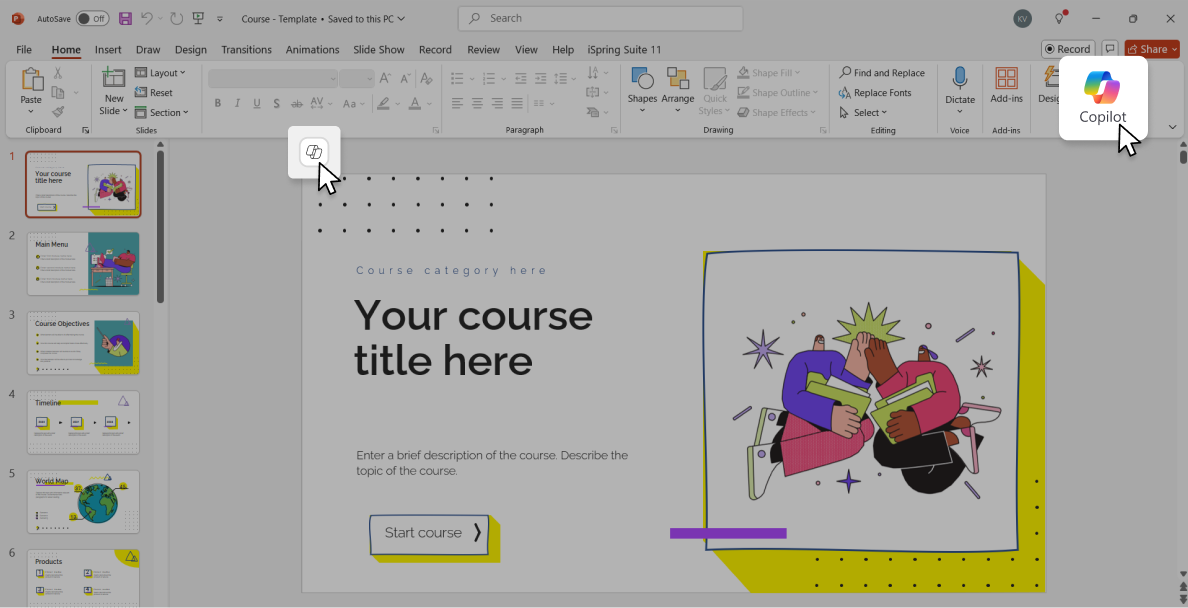Activate the Format Painter brush
Viewport: 1188px width, 608px height.
[58, 112]
